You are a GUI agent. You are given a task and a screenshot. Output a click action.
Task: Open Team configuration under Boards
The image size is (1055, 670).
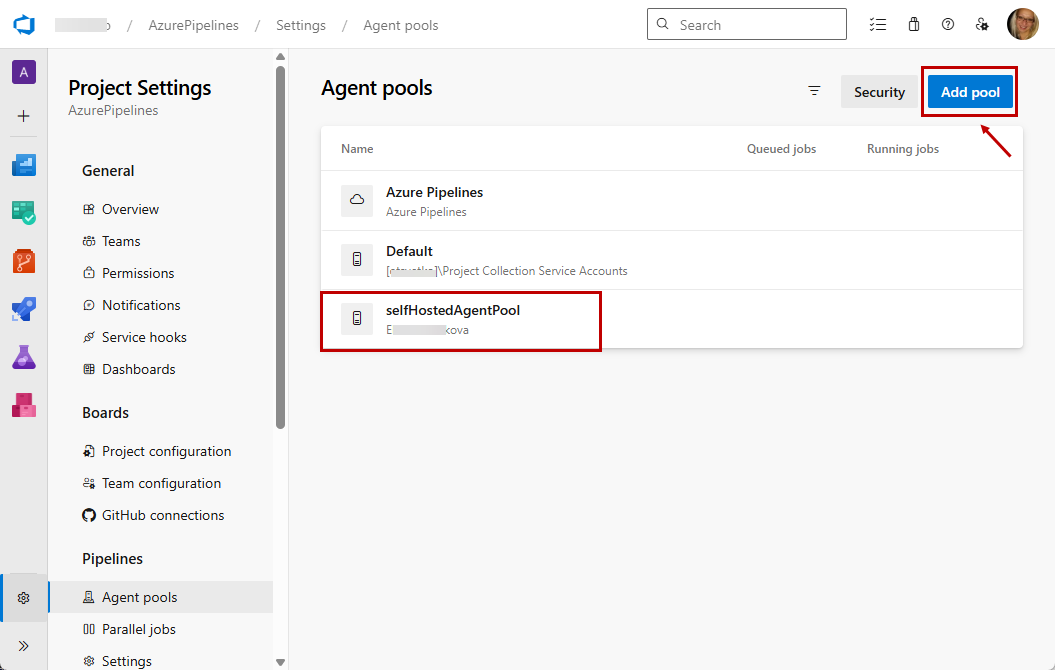pyautogui.click(x=161, y=484)
